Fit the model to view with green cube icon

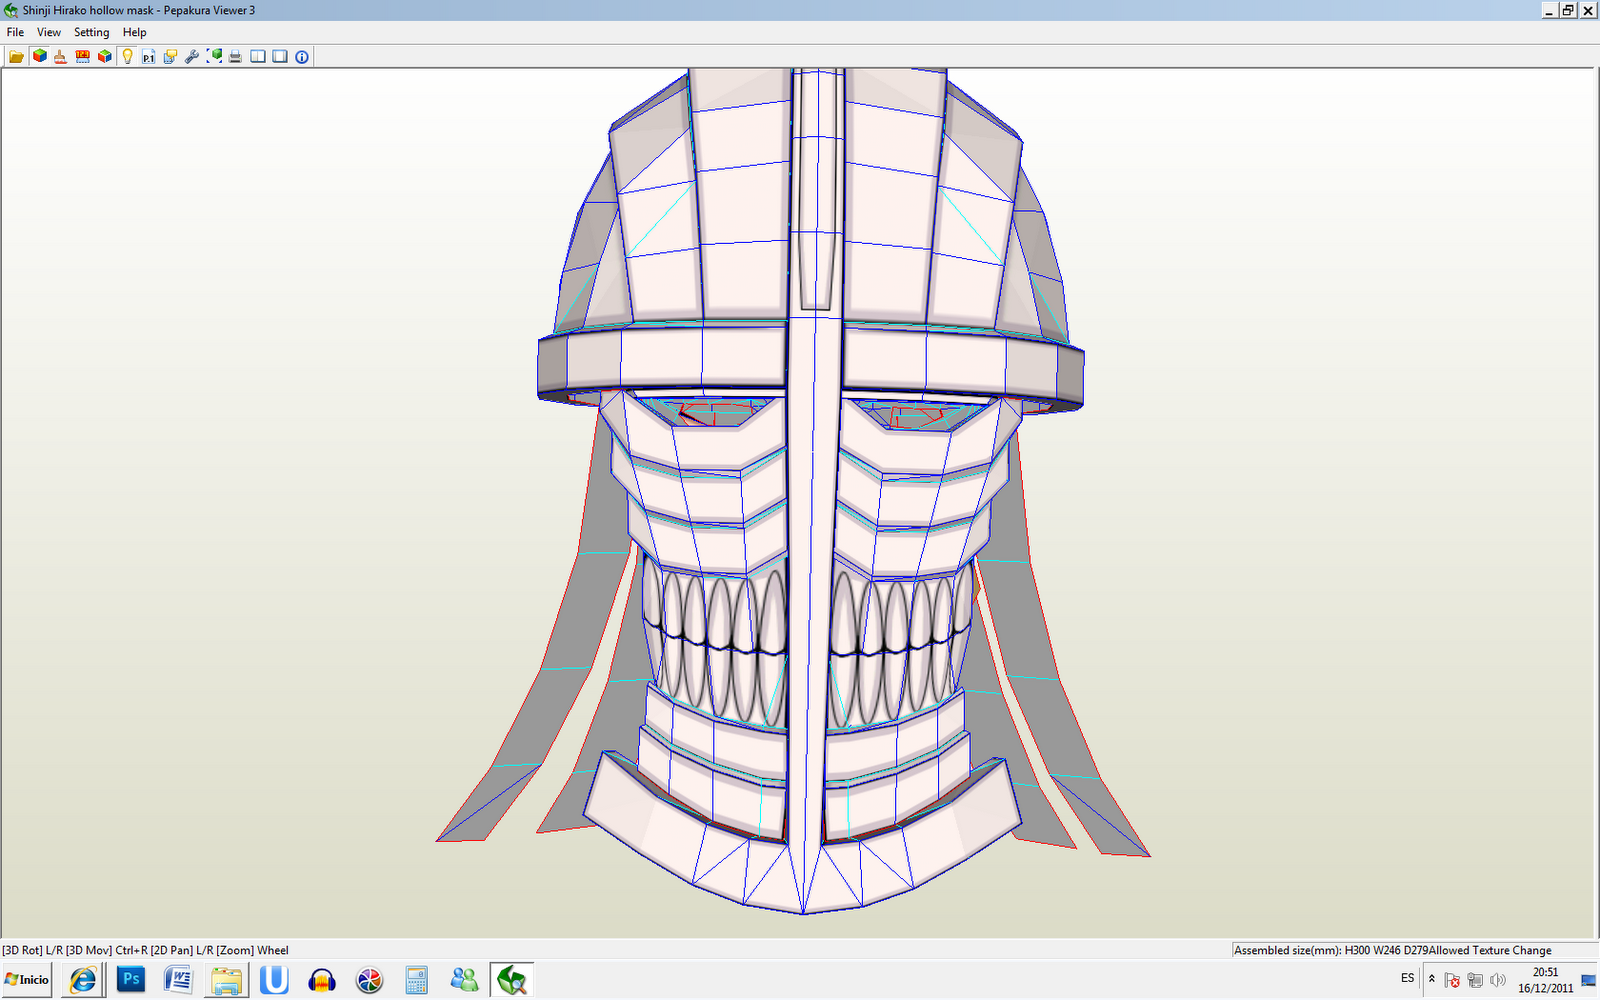tap(214, 56)
